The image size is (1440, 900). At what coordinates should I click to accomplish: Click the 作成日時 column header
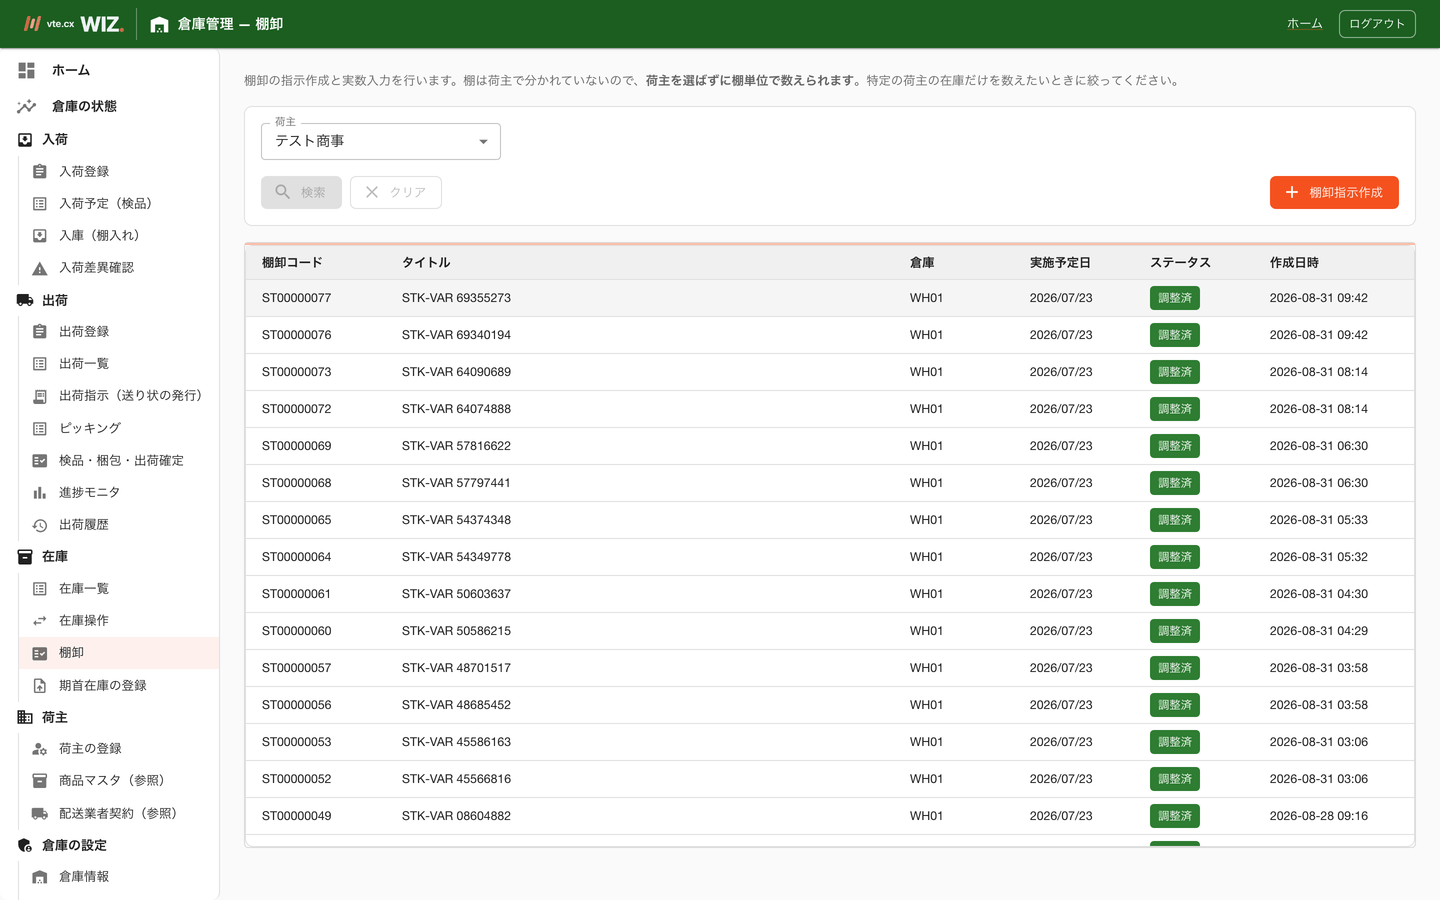click(x=1294, y=263)
